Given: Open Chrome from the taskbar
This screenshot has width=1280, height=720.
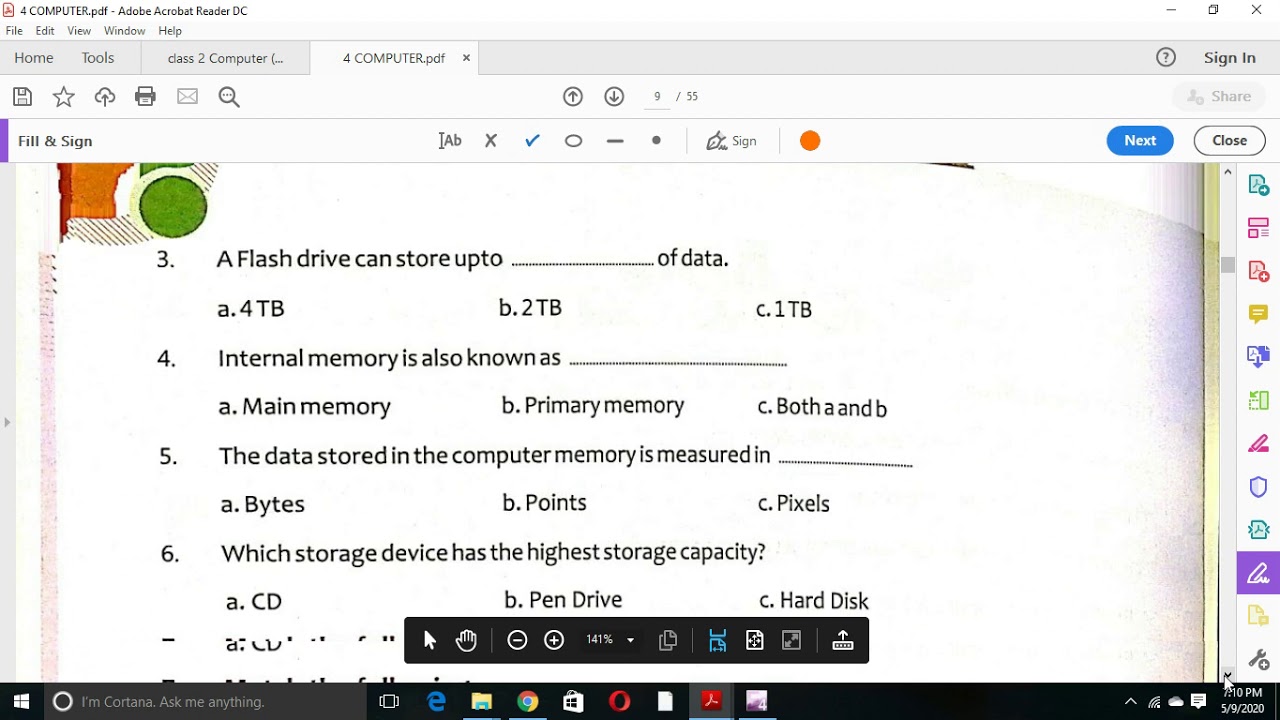Looking at the screenshot, I should pos(528,702).
